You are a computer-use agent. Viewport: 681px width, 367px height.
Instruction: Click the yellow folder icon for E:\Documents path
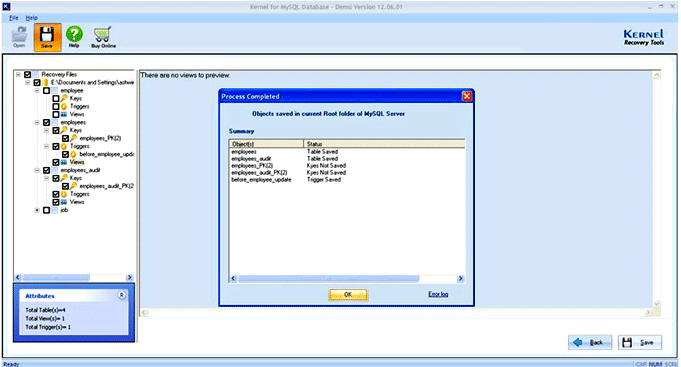pos(45,82)
